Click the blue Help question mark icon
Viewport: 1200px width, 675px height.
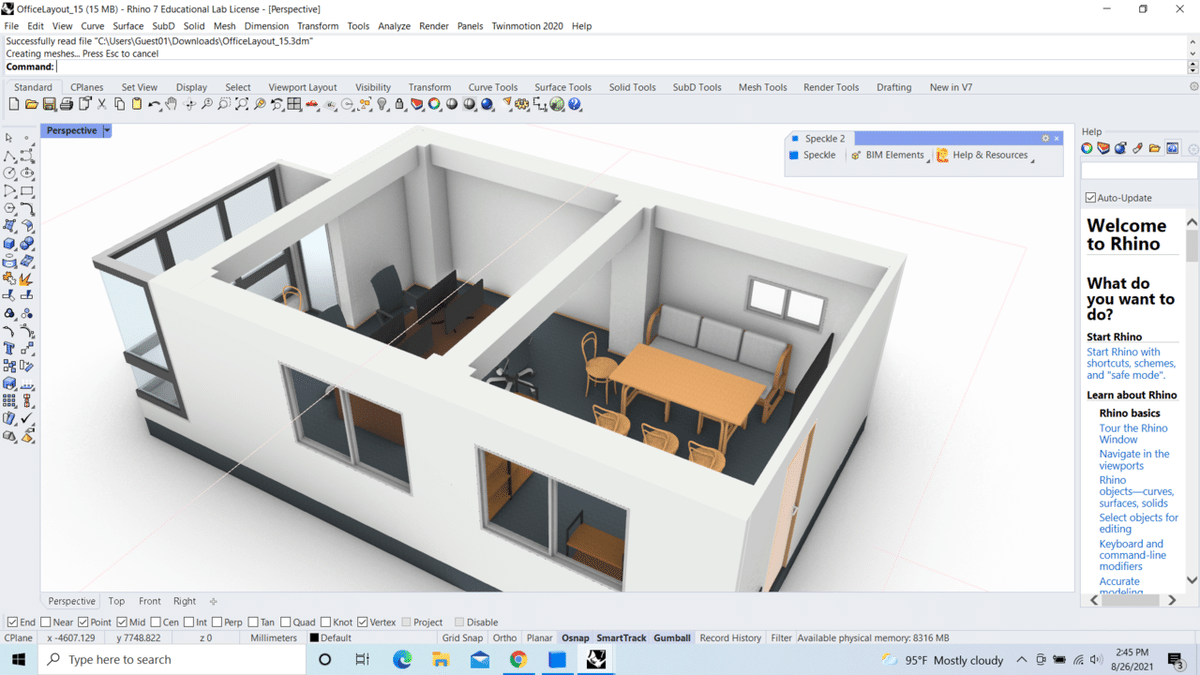click(574, 104)
